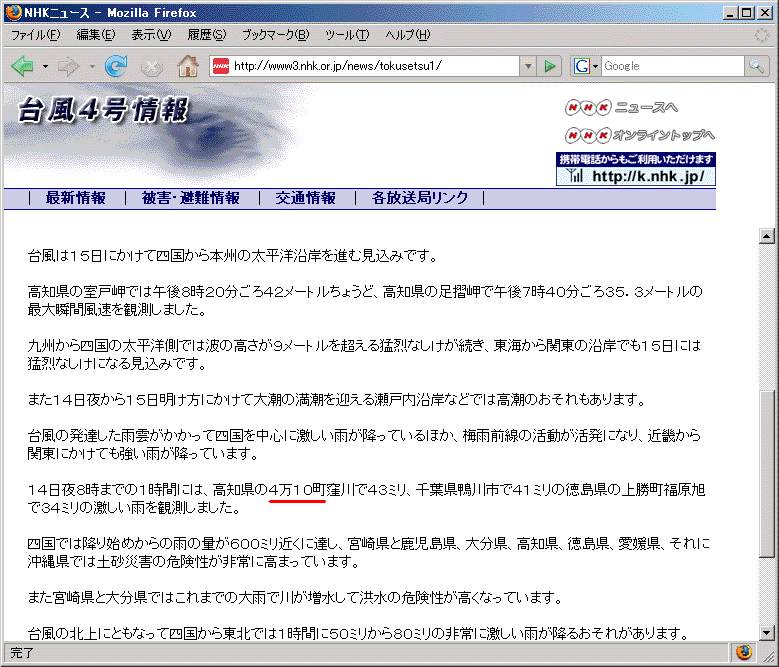Open the 被害・避難情報 navigation link
The image size is (779, 667).
tap(191, 198)
